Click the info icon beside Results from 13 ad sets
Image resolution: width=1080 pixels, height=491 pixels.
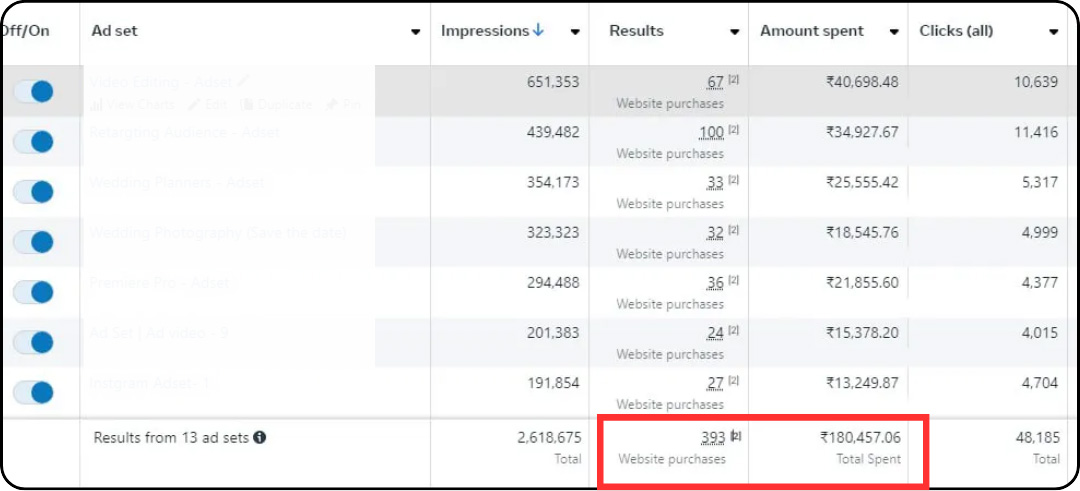[260, 437]
